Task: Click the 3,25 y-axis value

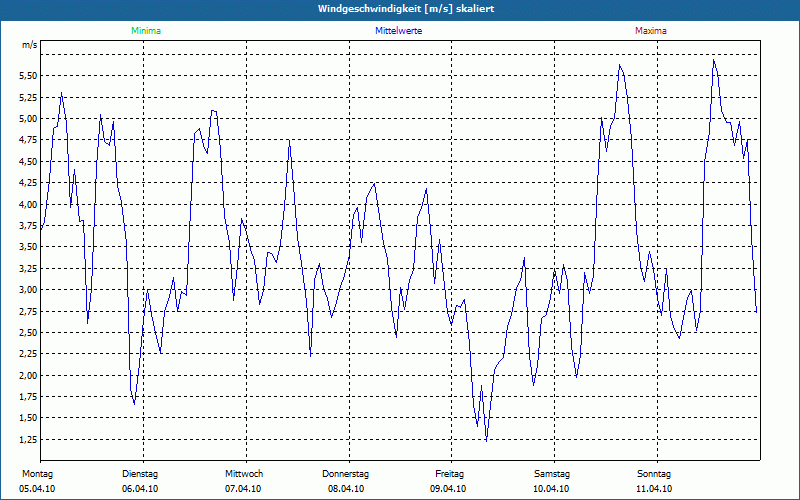Action: (x=29, y=268)
